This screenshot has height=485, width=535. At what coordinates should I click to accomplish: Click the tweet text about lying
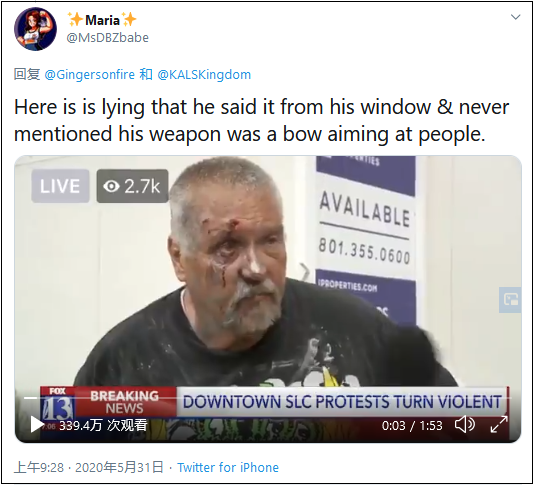point(262,120)
